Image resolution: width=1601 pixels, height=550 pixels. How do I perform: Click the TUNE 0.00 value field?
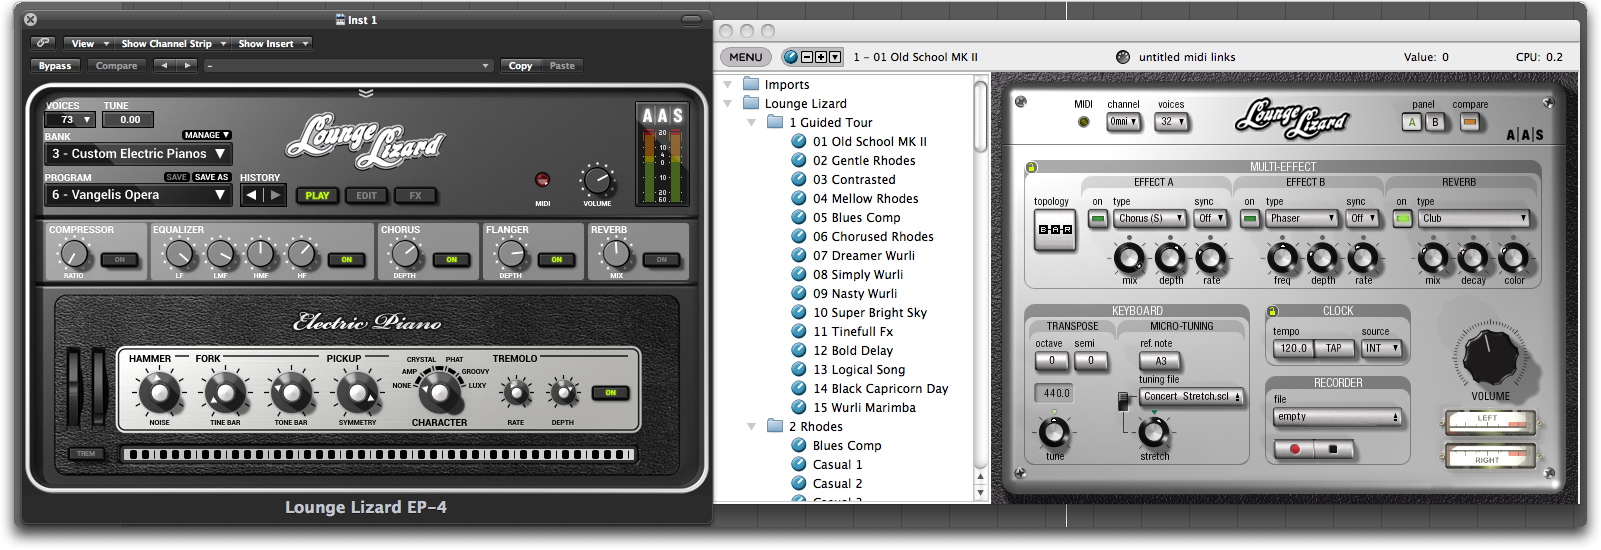click(128, 120)
